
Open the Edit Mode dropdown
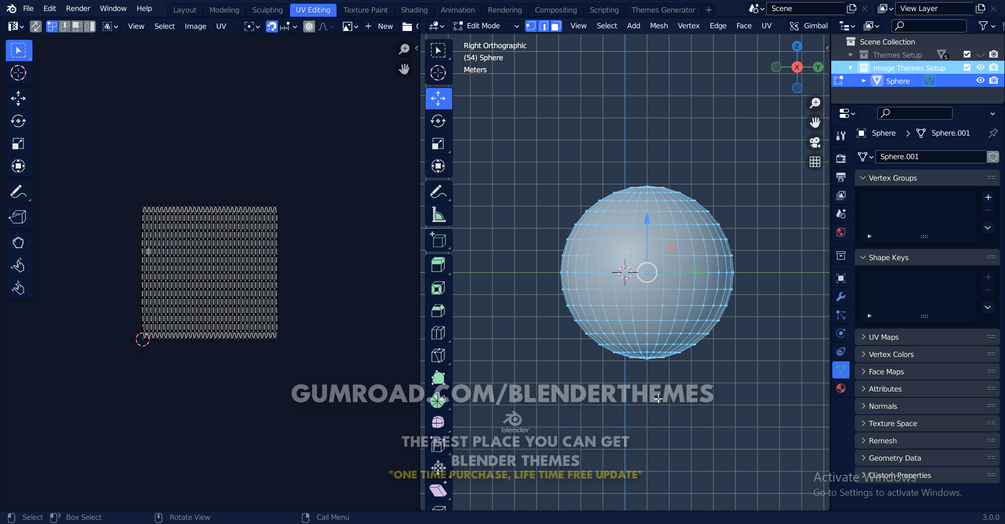(x=486, y=26)
